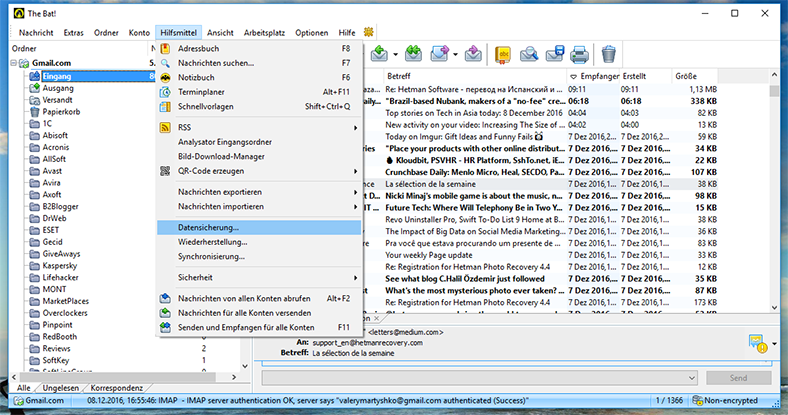This screenshot has height=415, width=788.
Task: Expand the RSS submenu
Action: 355,128
